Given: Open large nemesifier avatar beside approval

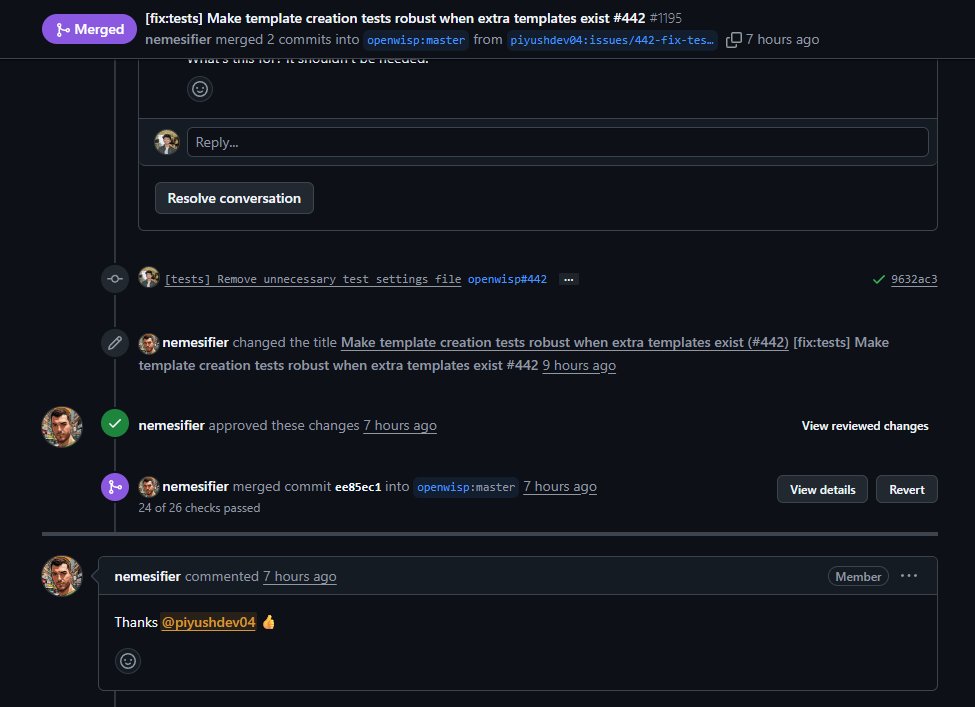Looking at the screenshot, I should [x=62, y=427].
